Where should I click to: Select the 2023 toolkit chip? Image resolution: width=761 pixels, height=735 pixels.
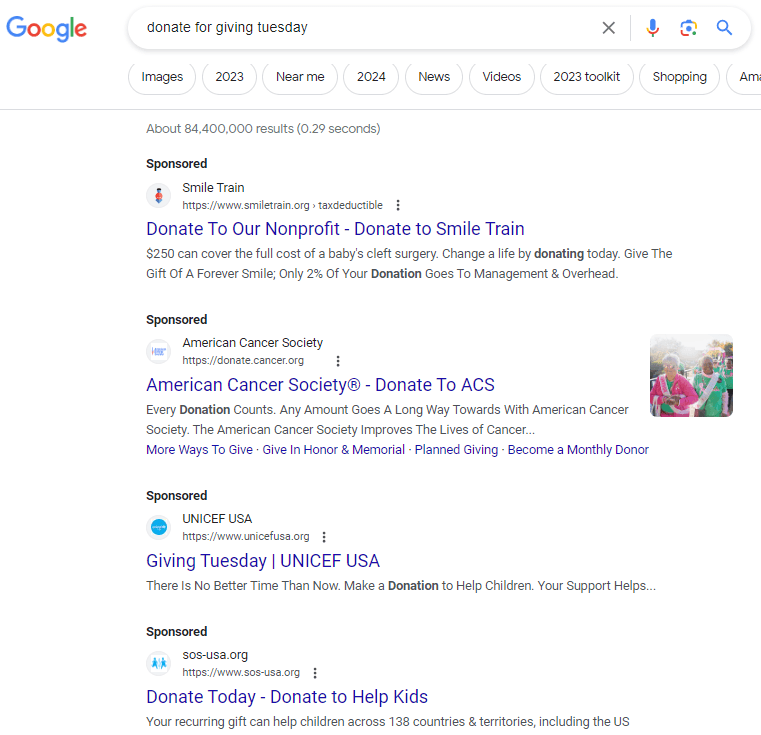[x=586, y=77]
